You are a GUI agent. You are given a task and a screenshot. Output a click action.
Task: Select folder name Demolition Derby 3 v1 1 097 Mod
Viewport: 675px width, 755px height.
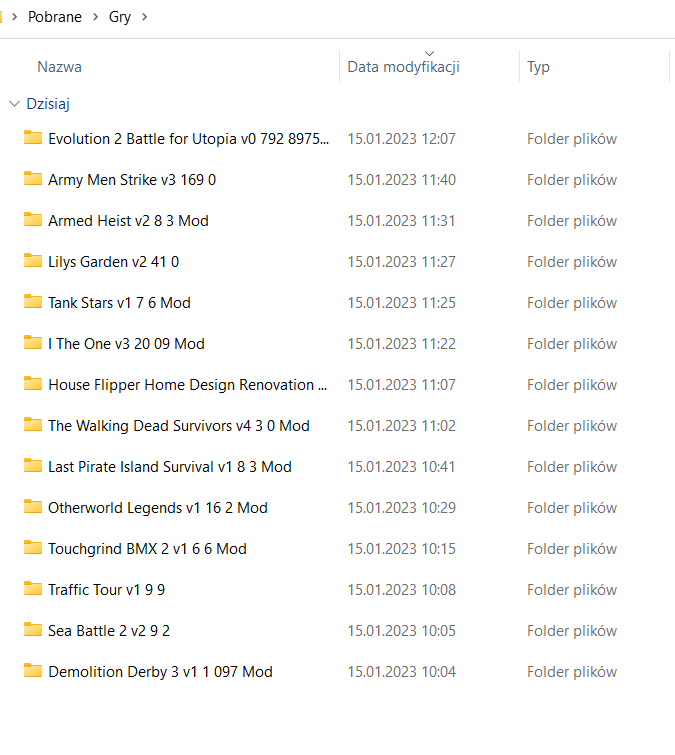(160, 672)
